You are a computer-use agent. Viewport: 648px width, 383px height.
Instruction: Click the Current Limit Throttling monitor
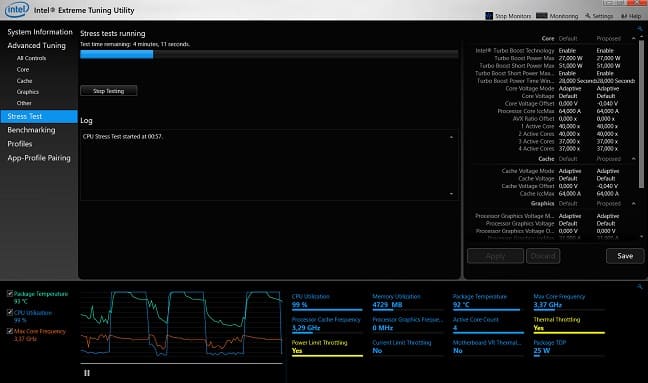pyautogui.click(x=407, y=347)
